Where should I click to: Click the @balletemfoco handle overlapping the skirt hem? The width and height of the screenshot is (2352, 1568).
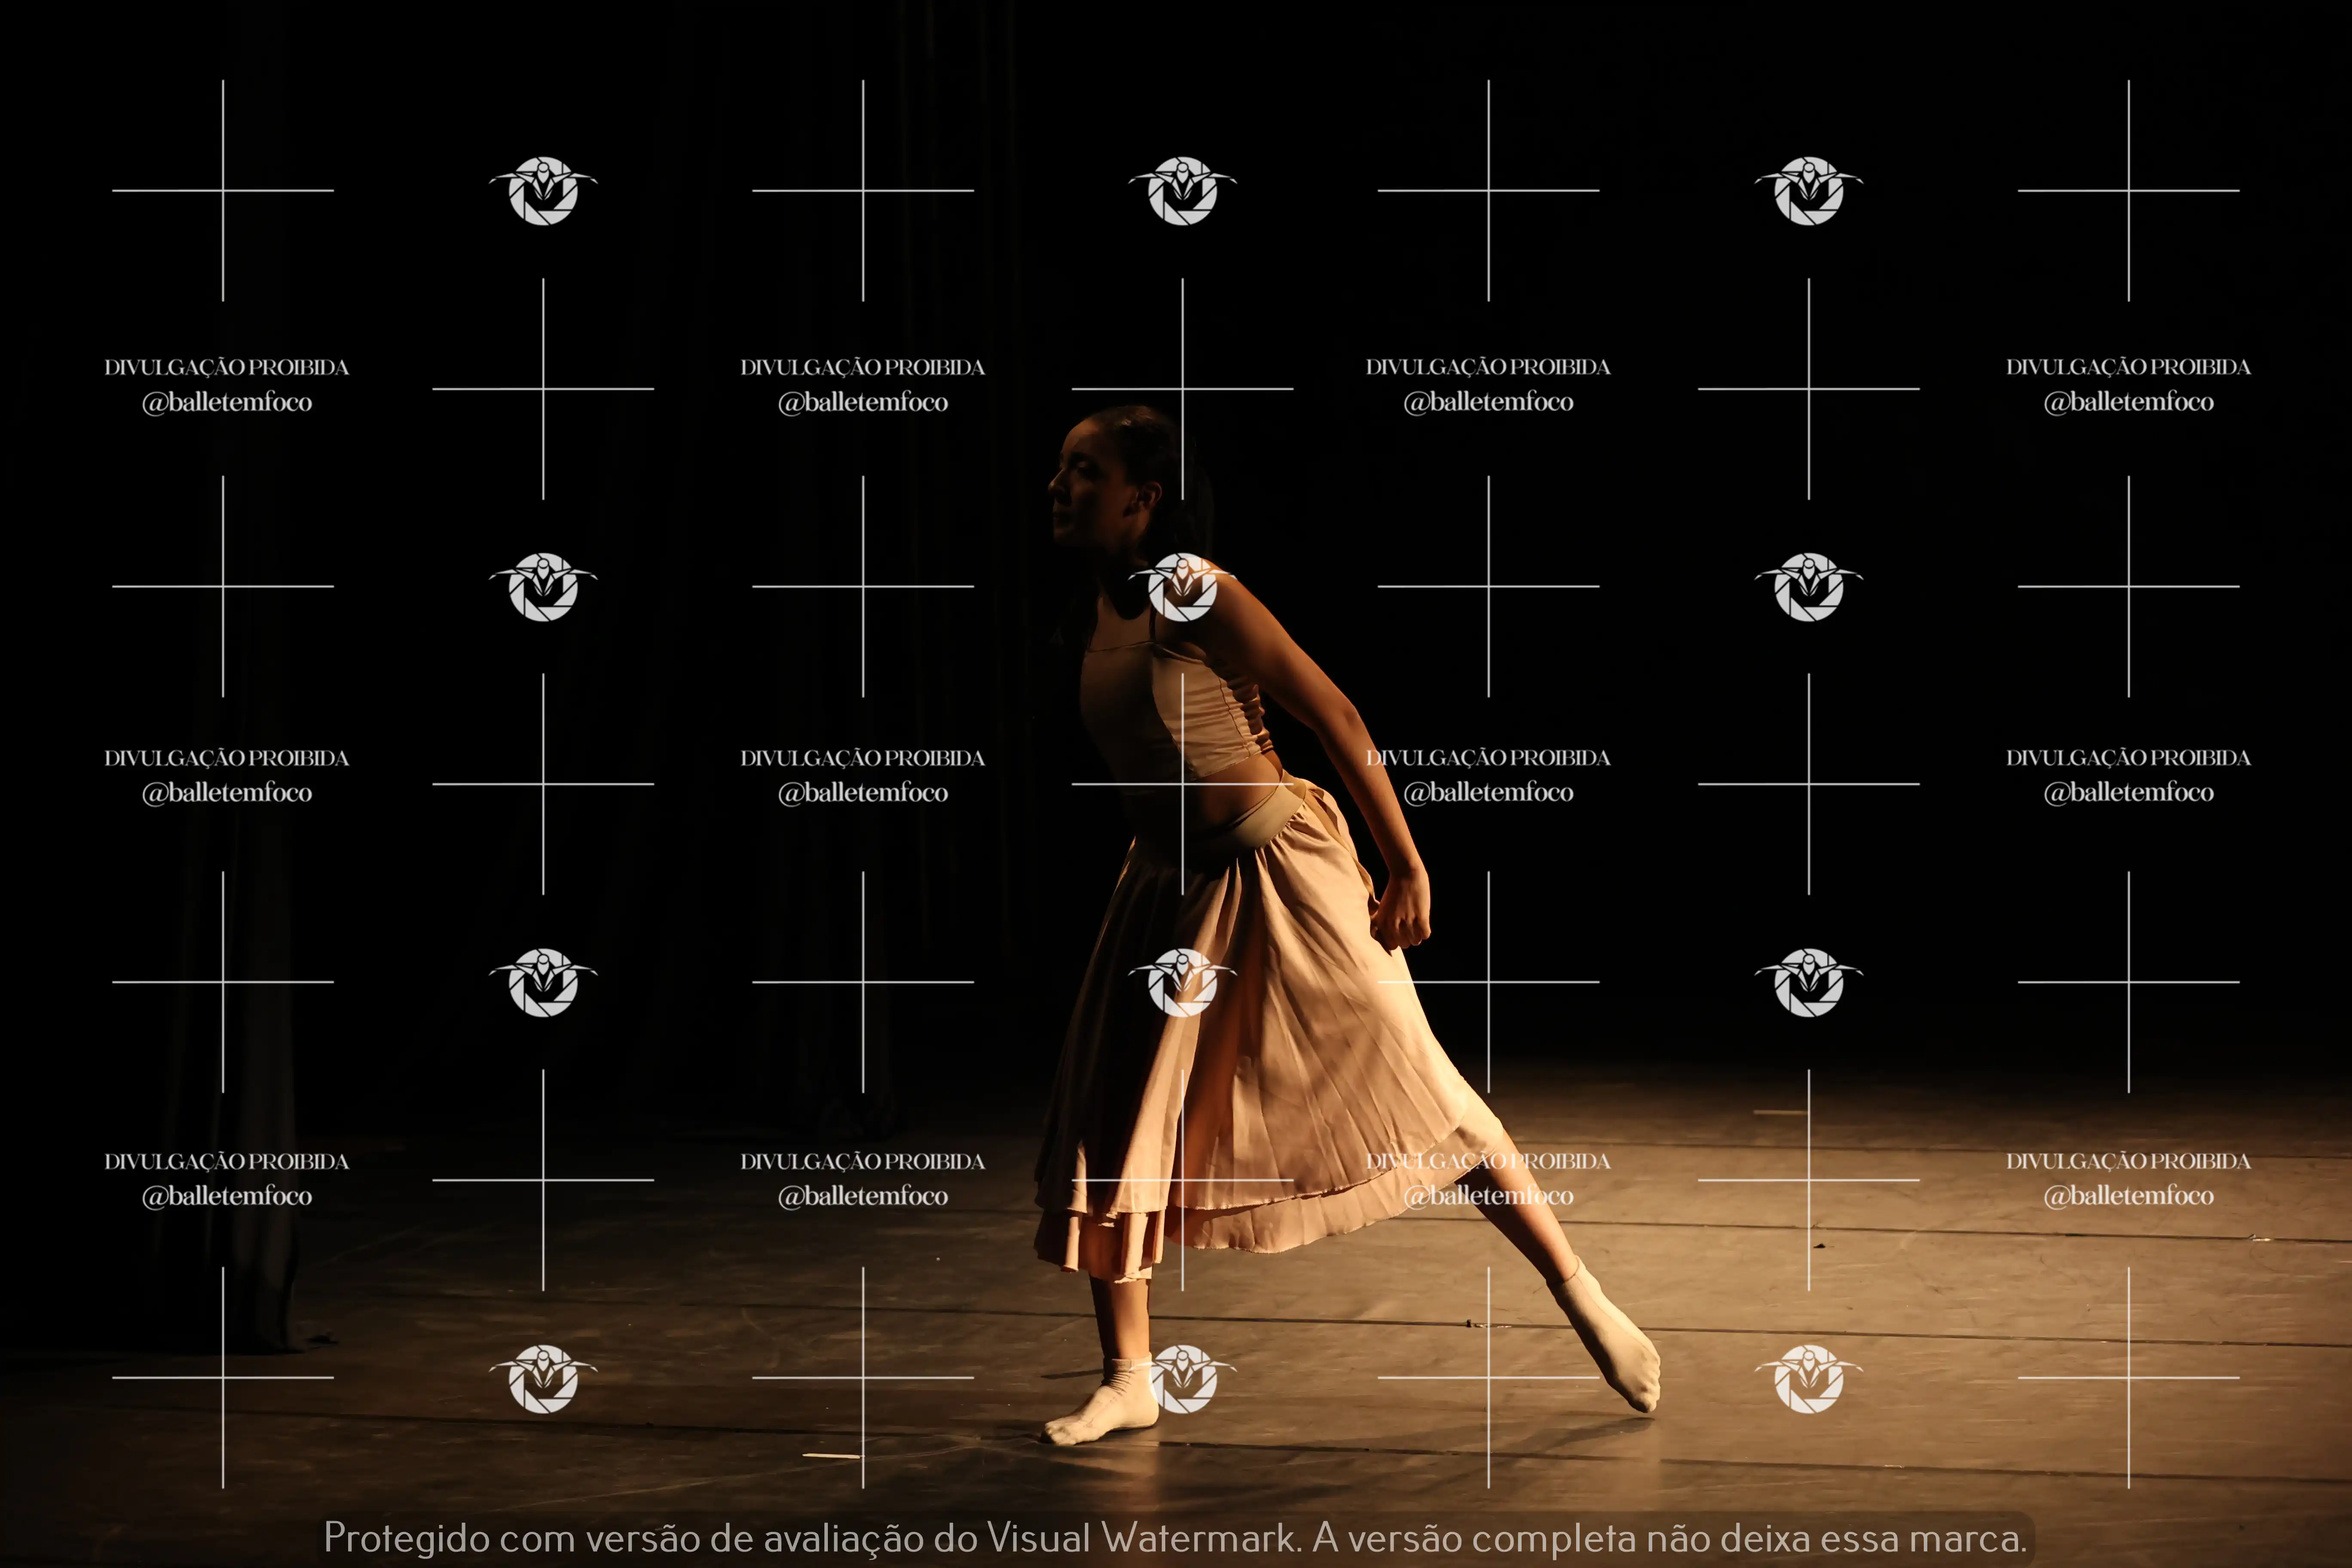pyautogui.click(x=1488, y=1196)
